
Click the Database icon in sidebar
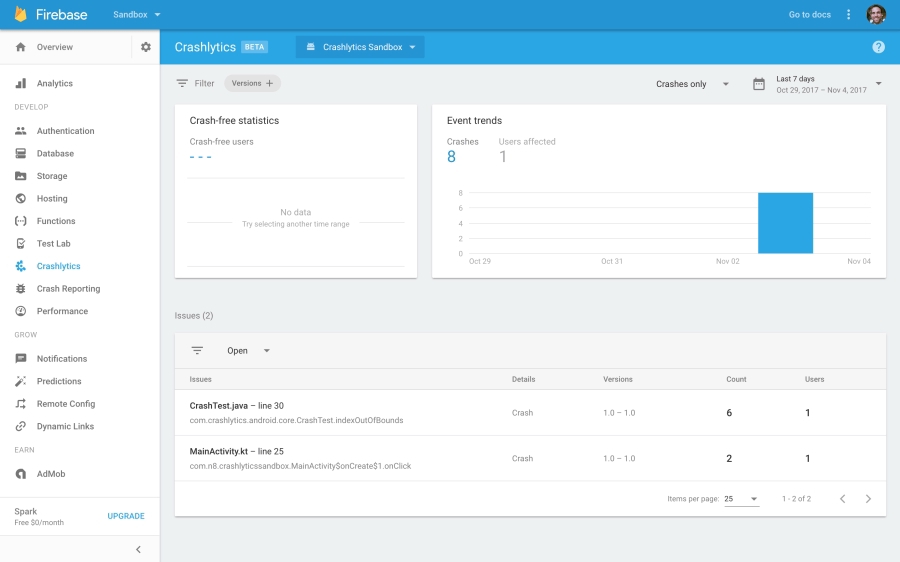21,153
